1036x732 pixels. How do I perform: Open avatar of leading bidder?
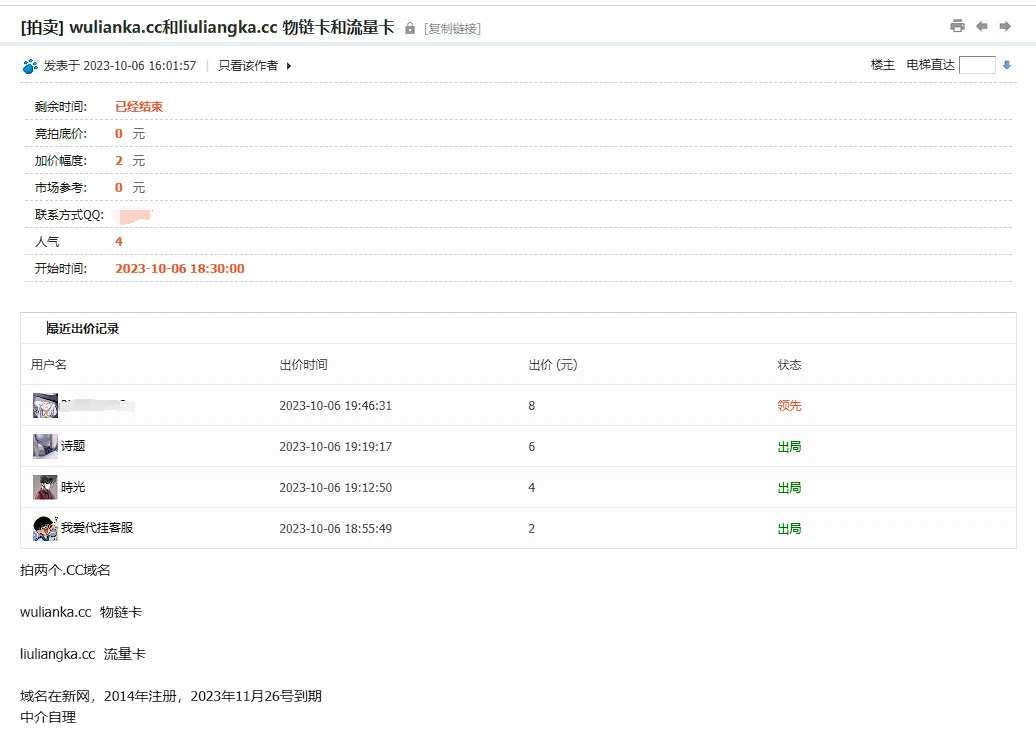(x=45, y=405)
